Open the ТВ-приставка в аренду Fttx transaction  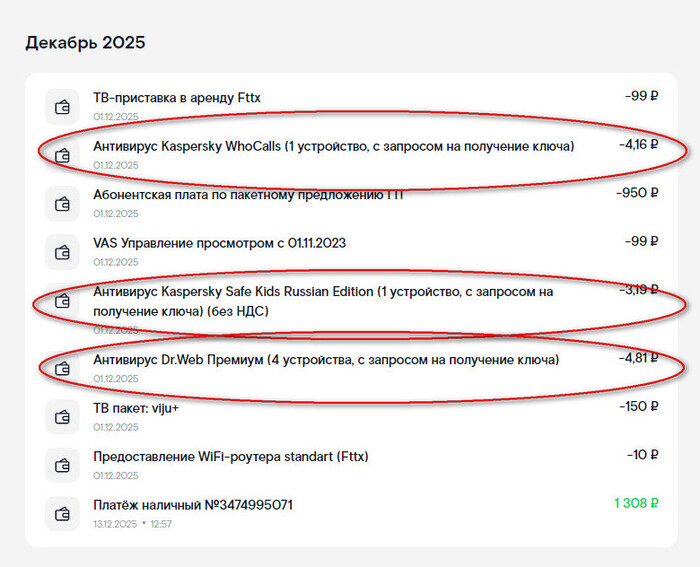click(x=177, y=98)
